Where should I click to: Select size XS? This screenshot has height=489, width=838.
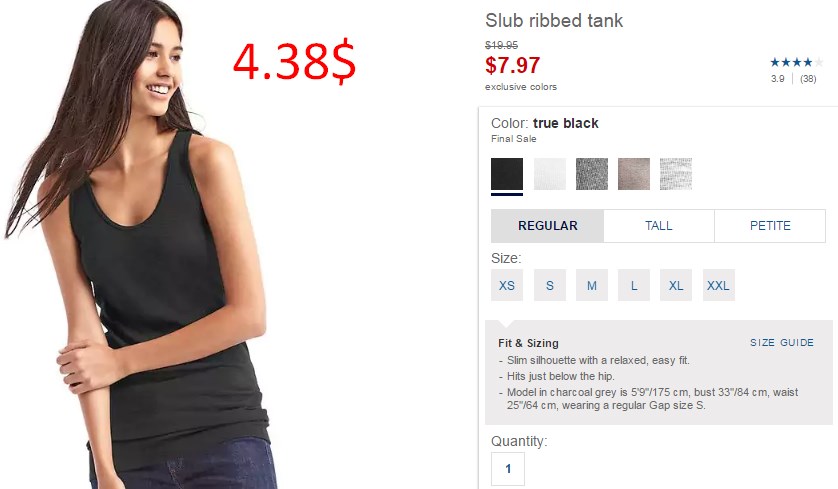(x=507, y=285)
